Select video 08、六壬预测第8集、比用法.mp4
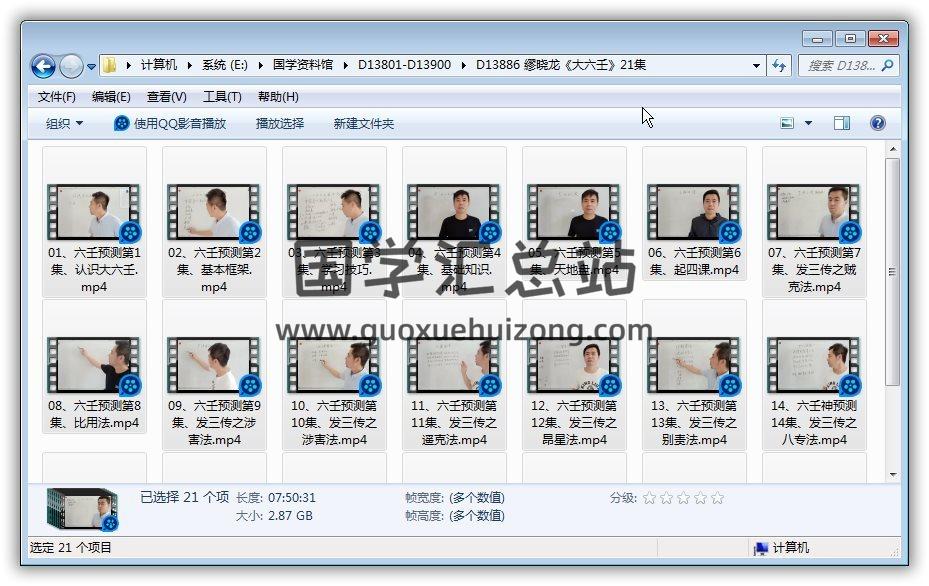Viewport: 929px width, 586px height. (94, 366)
